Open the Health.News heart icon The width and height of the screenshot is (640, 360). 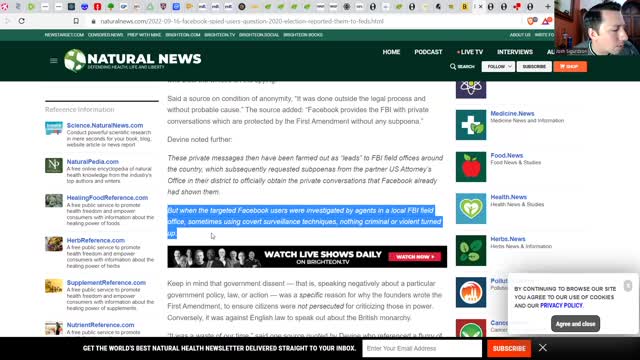tap(471, 209)
